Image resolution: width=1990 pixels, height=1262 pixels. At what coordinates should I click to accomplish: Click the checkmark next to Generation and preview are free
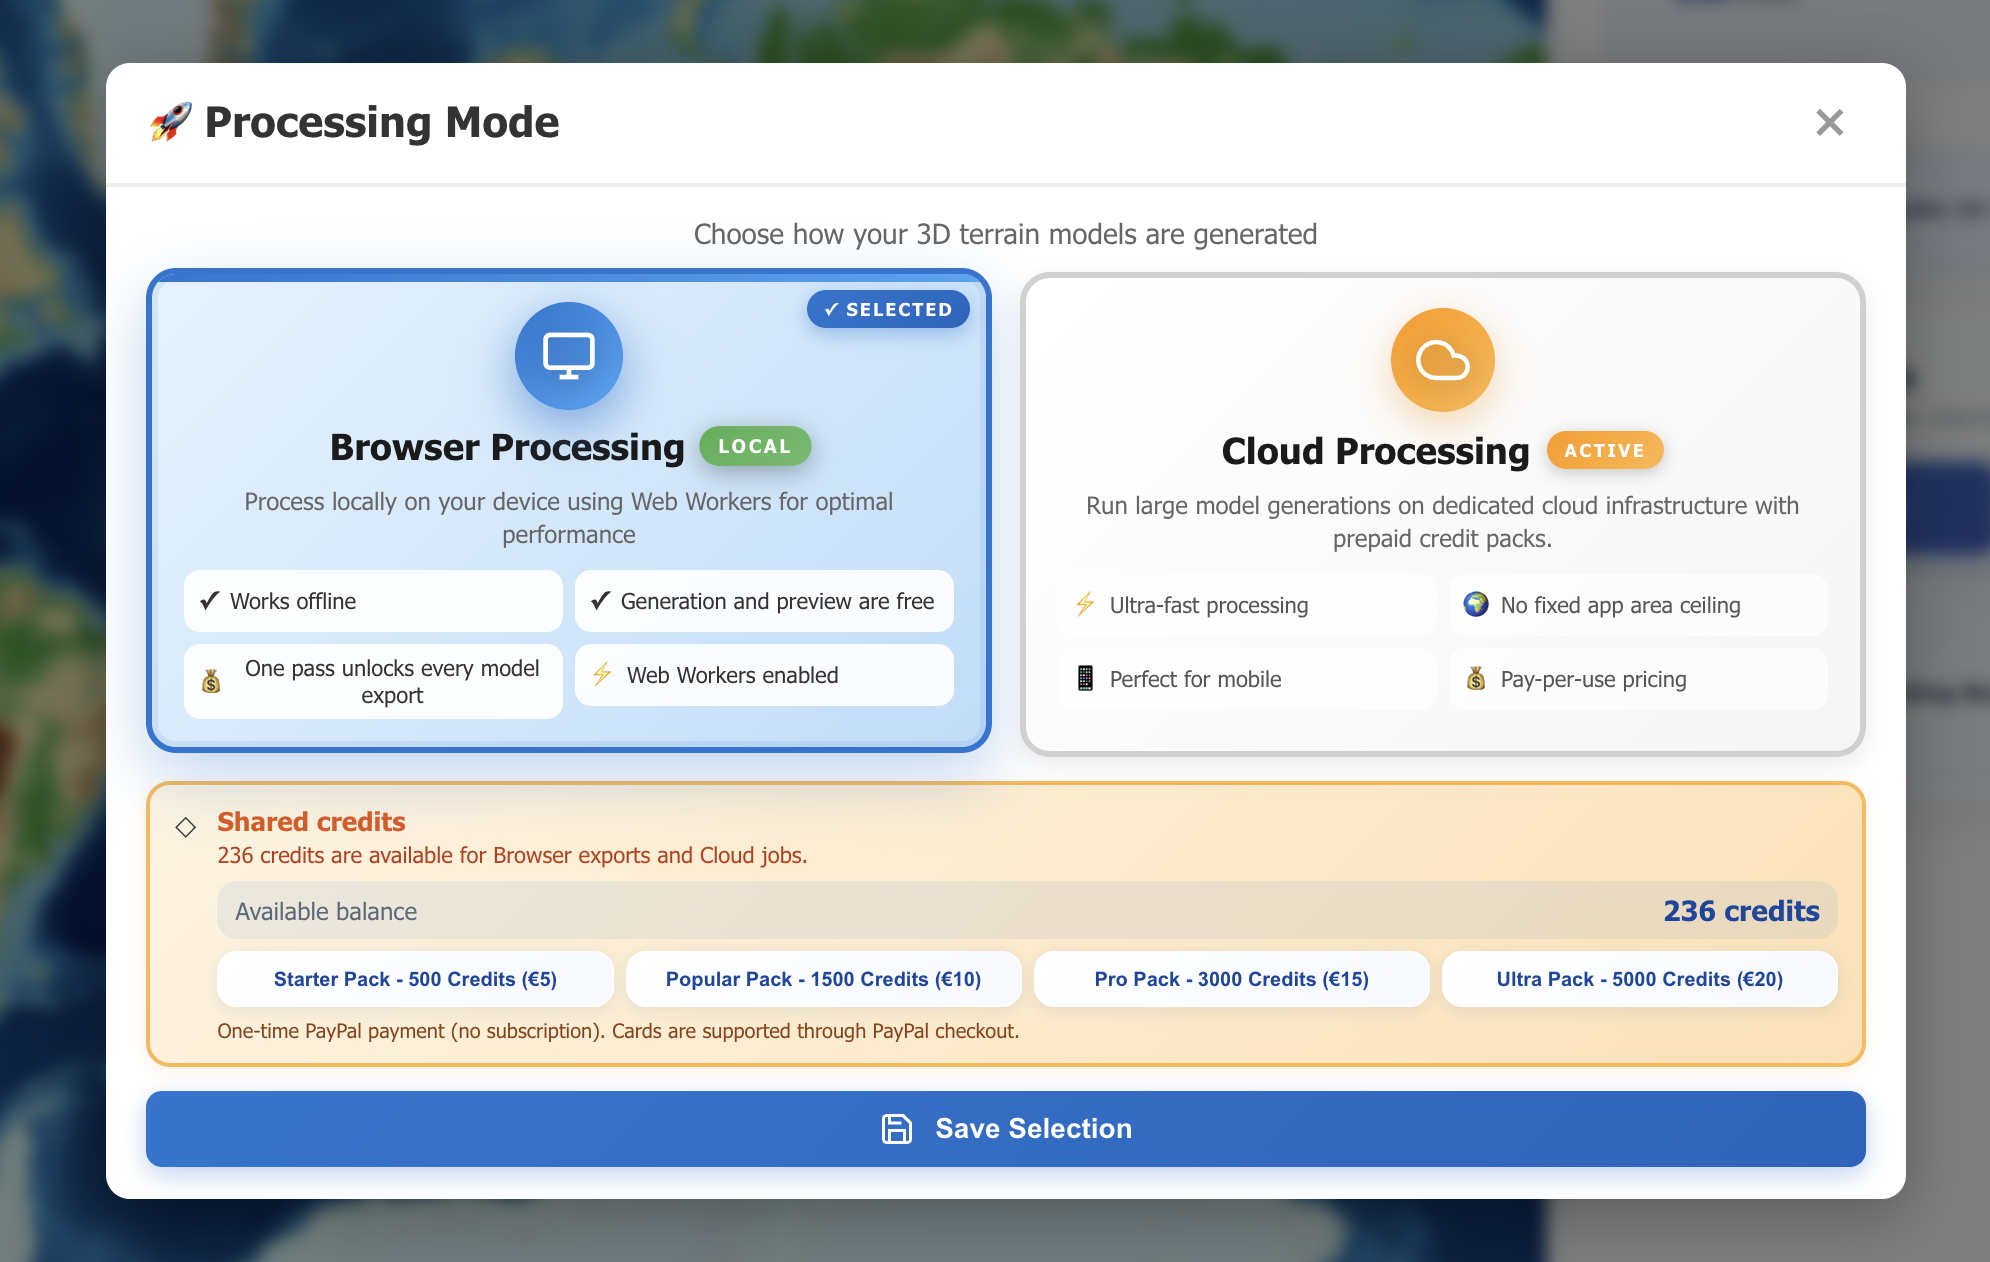click(x=600, y=601)
